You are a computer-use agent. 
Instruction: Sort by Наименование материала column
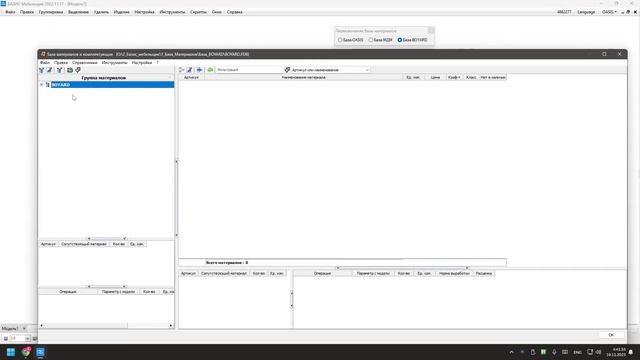pyautogui.click(x=304, y=77)
